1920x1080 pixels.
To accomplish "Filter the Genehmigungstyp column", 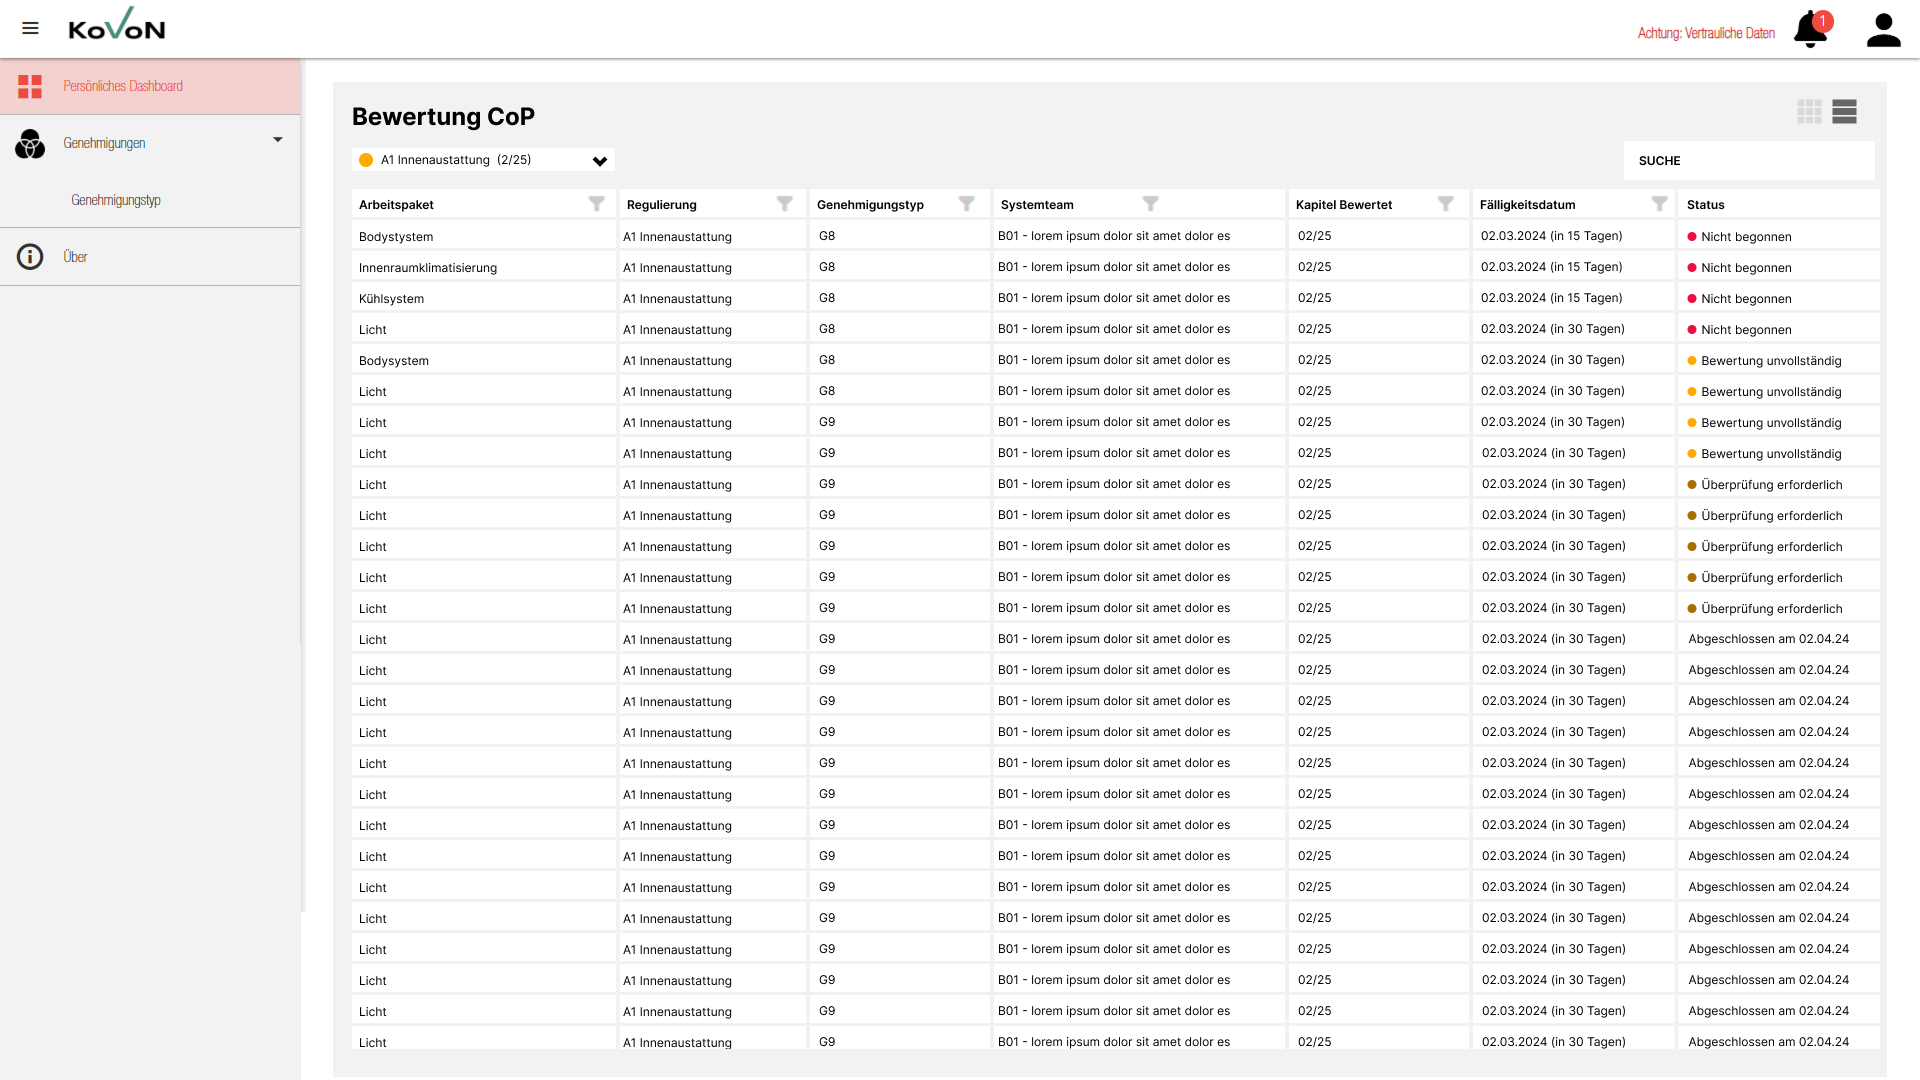I will click(967, 204).
